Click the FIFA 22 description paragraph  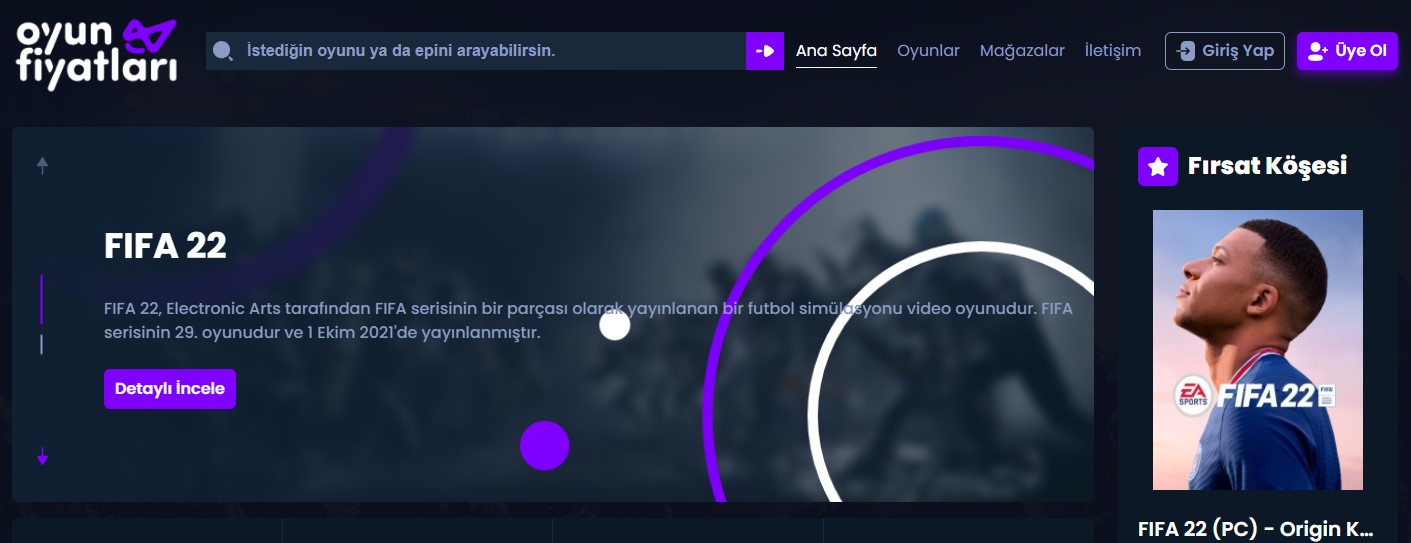(588, 320)
